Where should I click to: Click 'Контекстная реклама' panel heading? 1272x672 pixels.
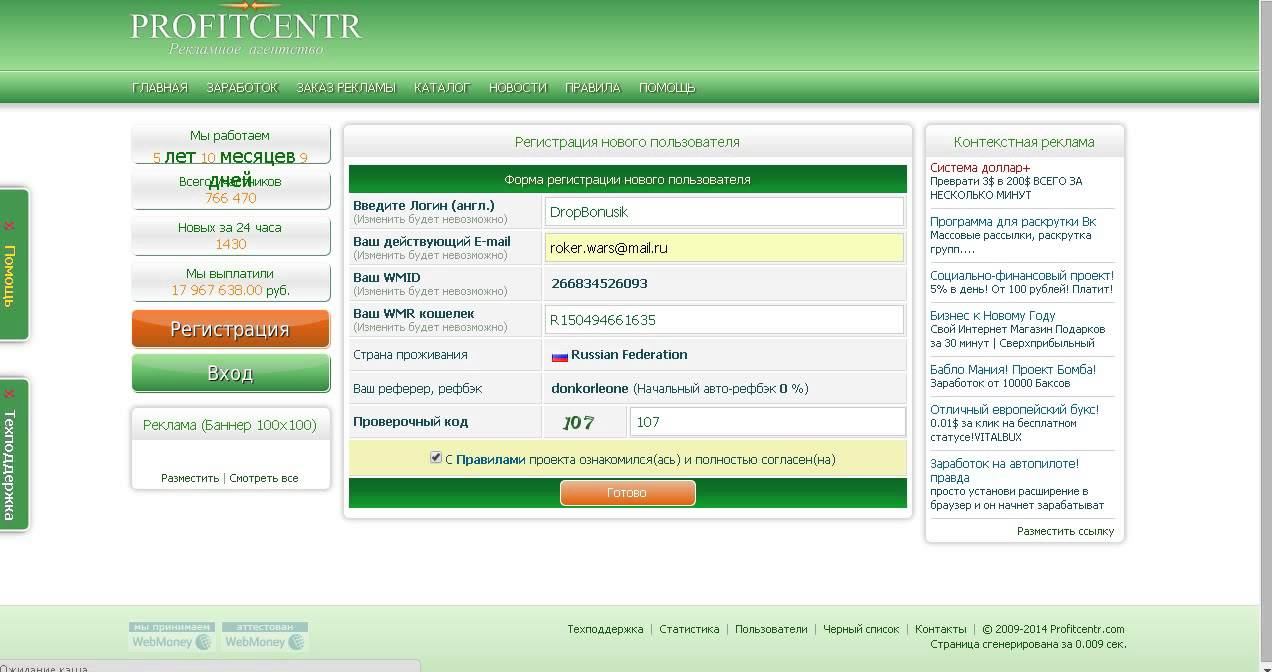click(1024, 143)
